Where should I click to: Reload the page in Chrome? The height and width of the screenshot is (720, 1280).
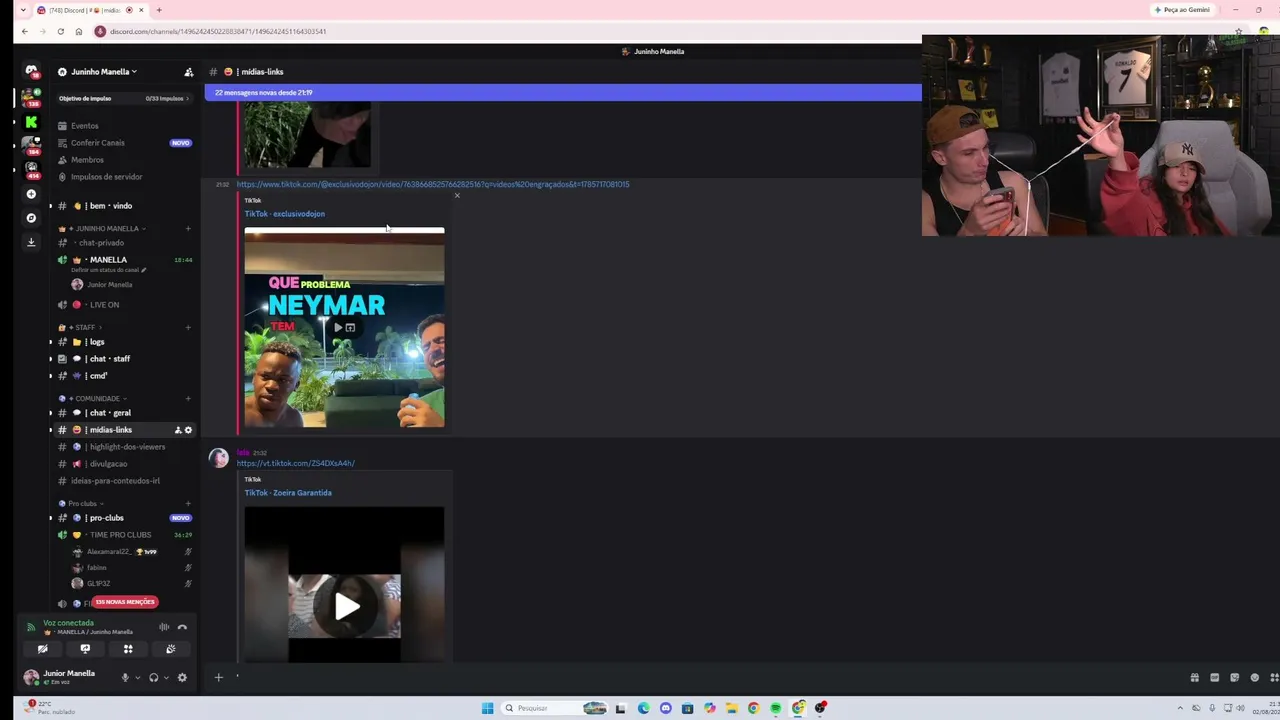60,31
